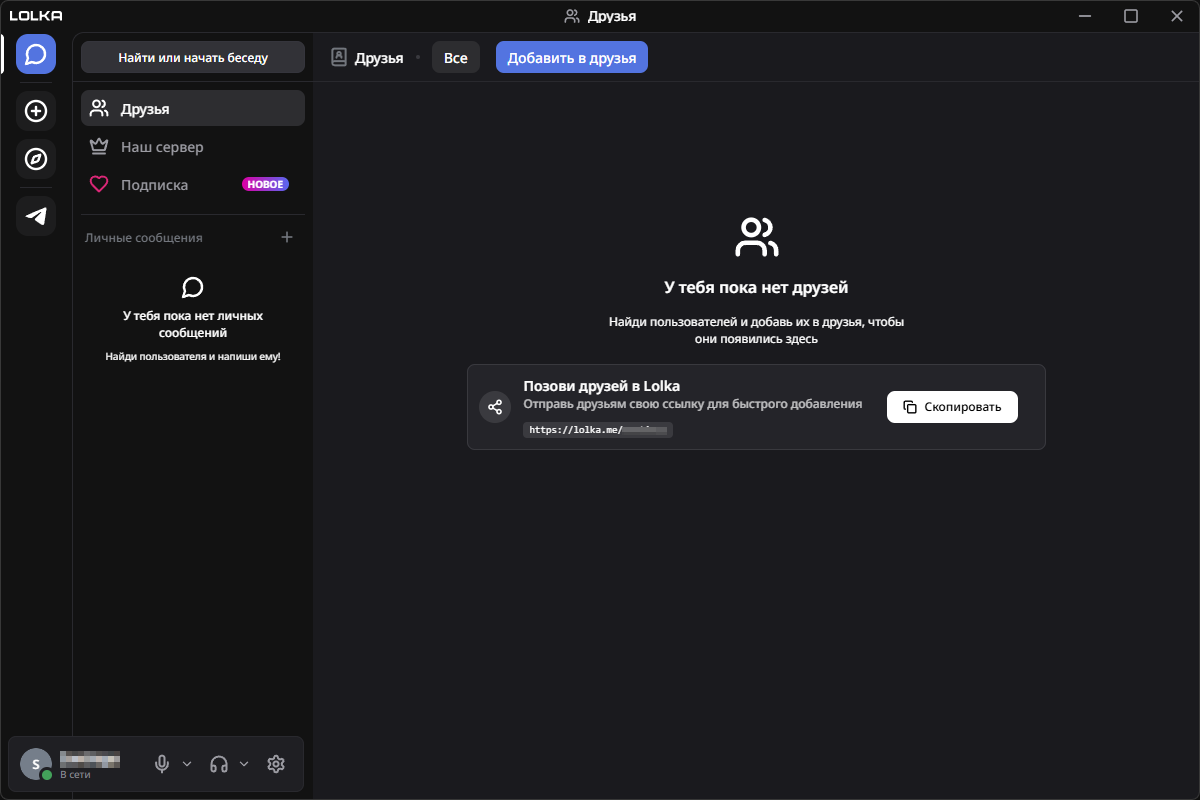Open the Telegram paper plane icon

point(36,216)
